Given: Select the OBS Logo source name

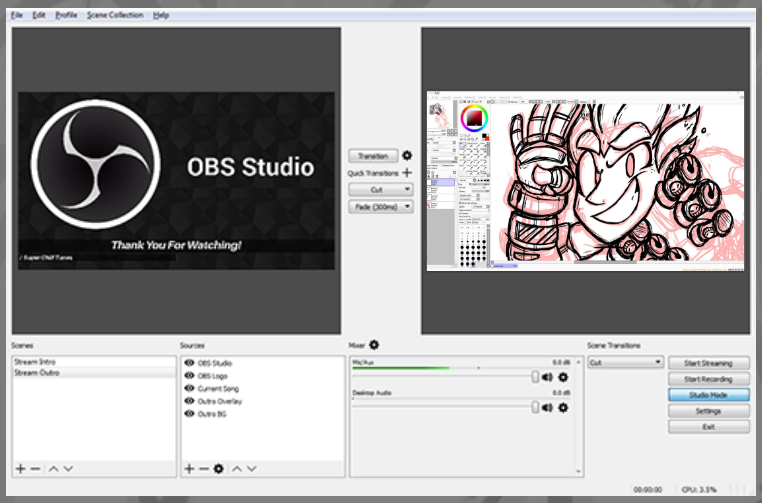Looking at the screenshot, I should [x=212, y=376].
